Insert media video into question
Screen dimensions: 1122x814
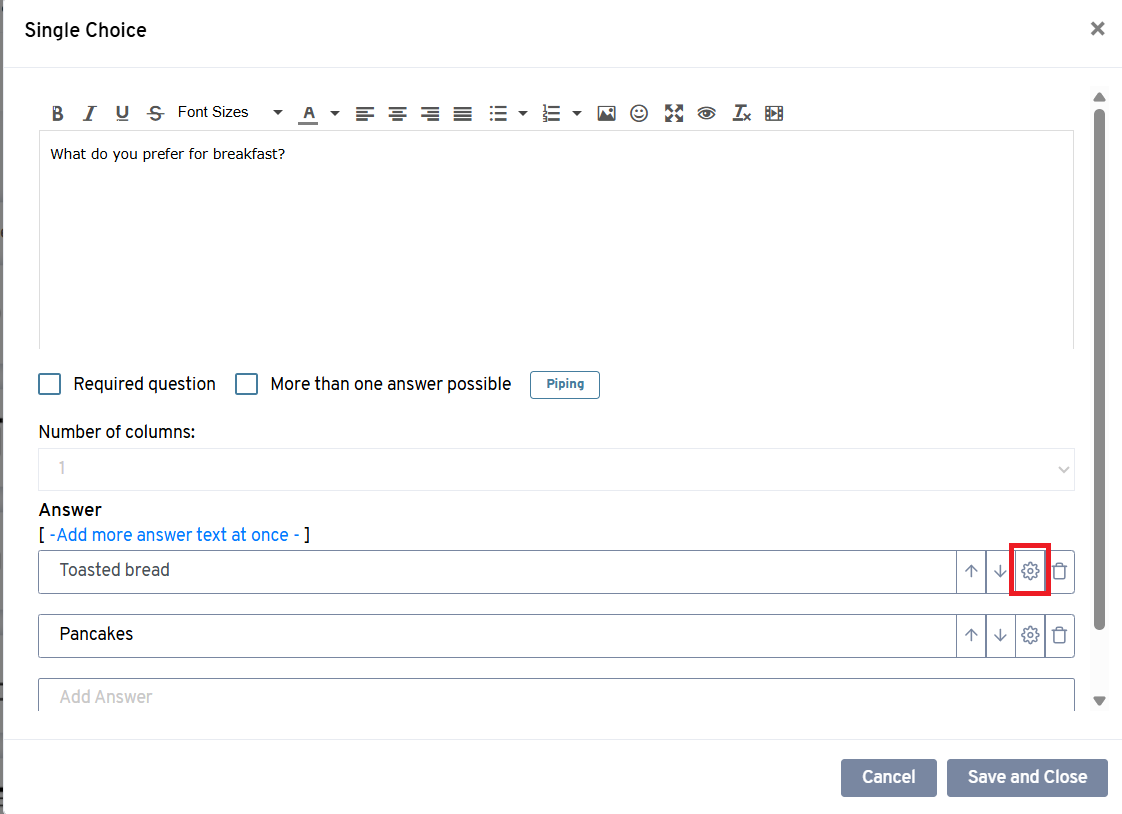(773, 113)
